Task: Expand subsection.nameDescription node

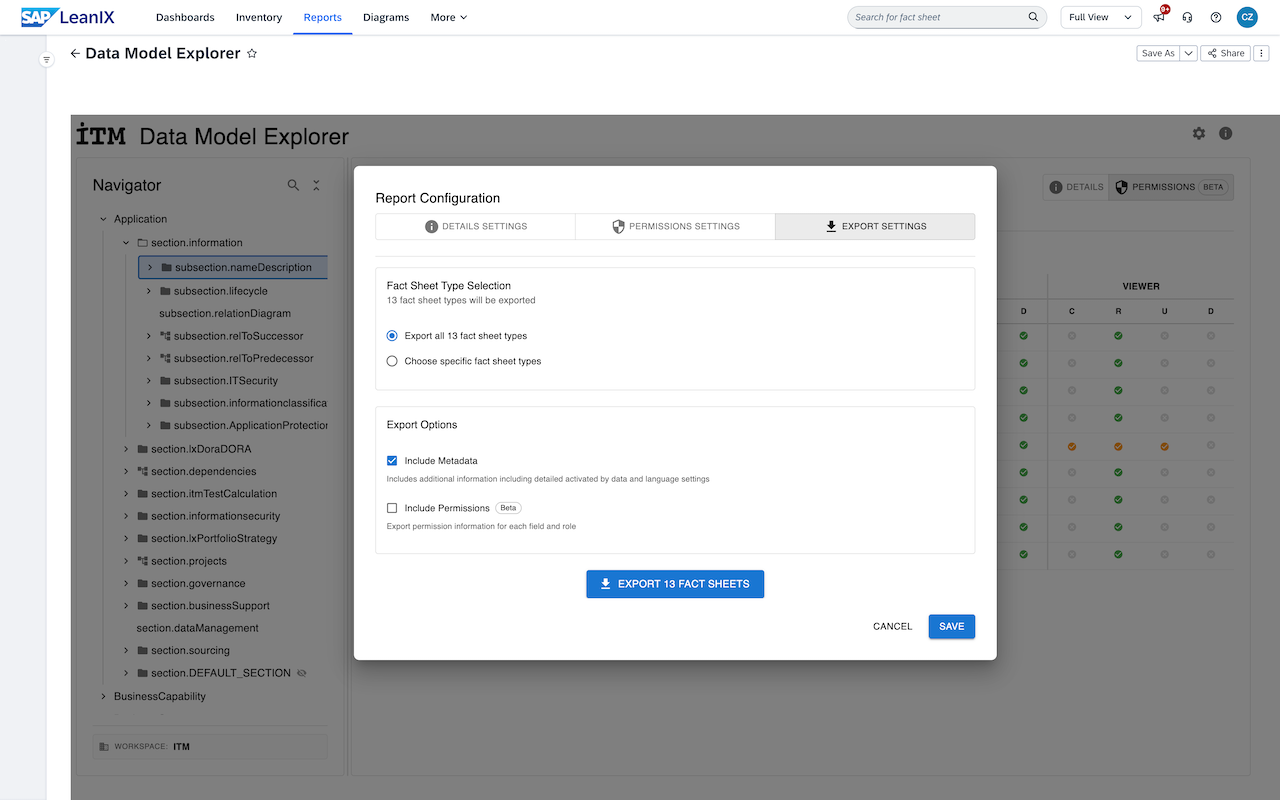Action: pyautogui.click(x=149, y=267)
